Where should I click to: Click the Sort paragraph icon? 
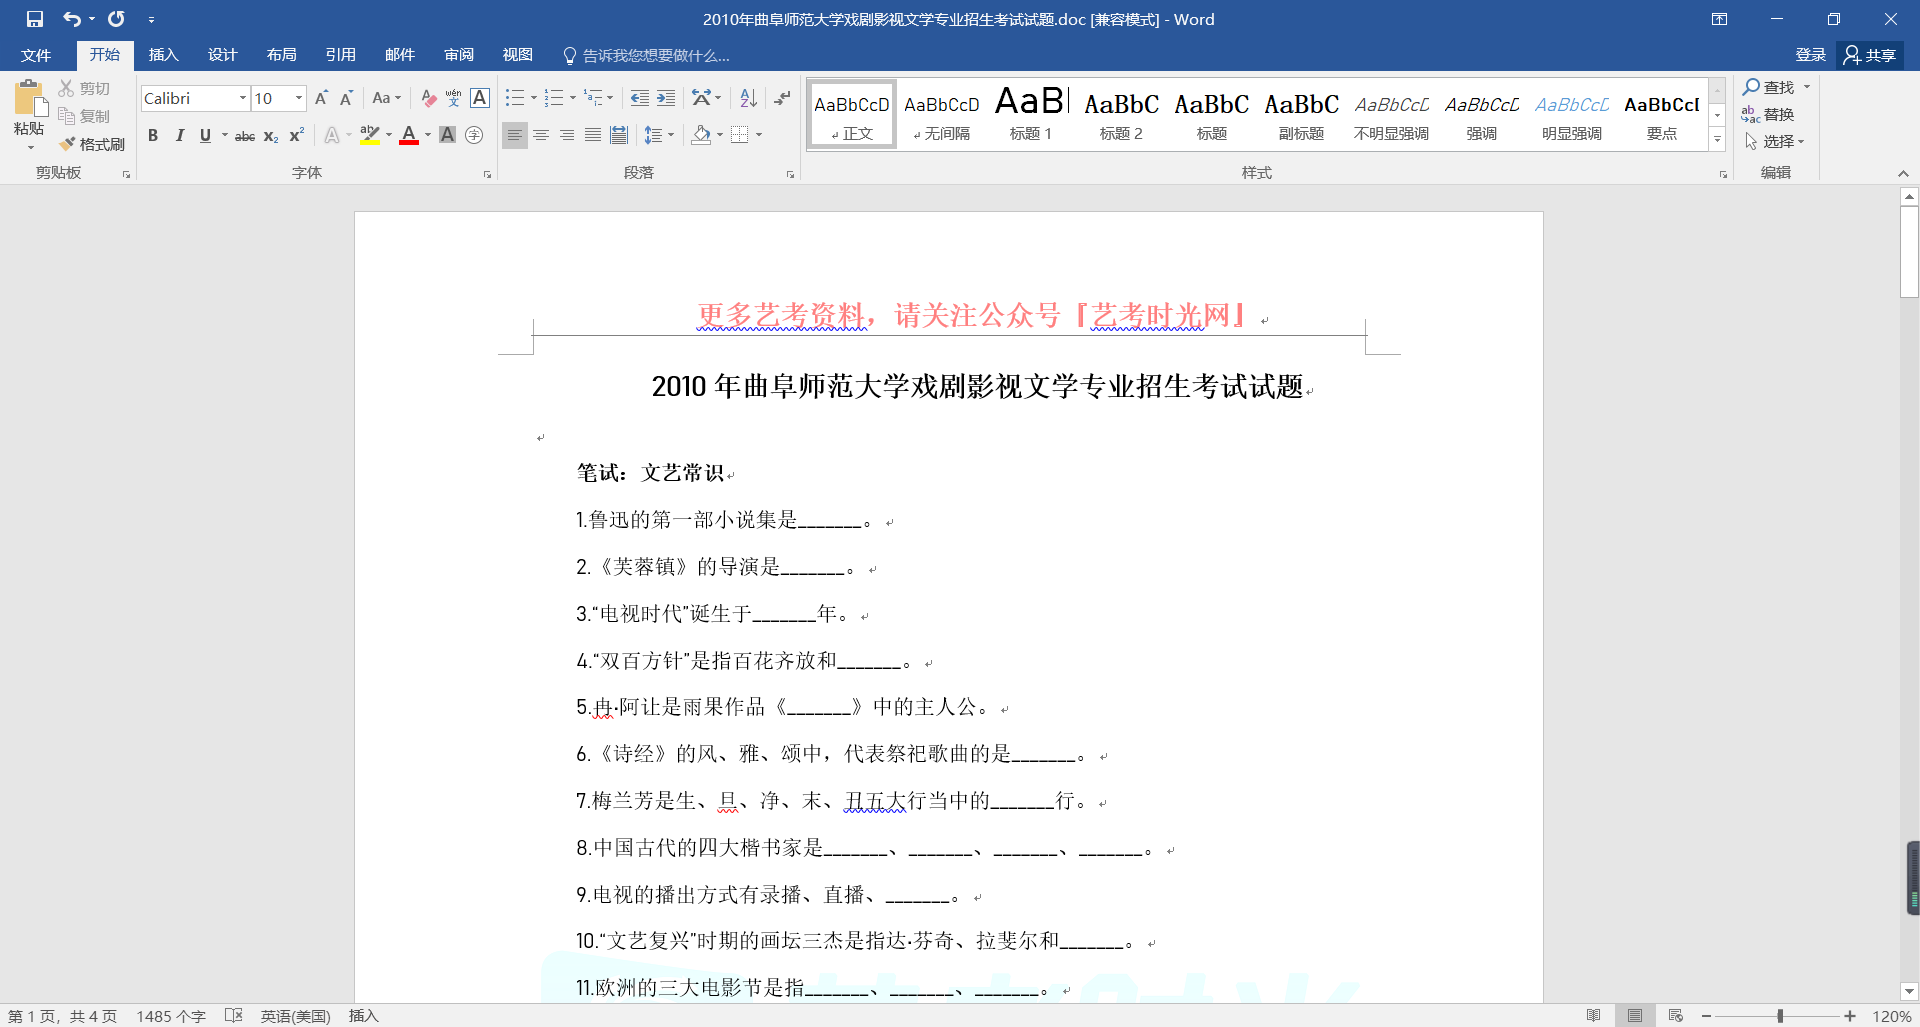click(748, 98)
